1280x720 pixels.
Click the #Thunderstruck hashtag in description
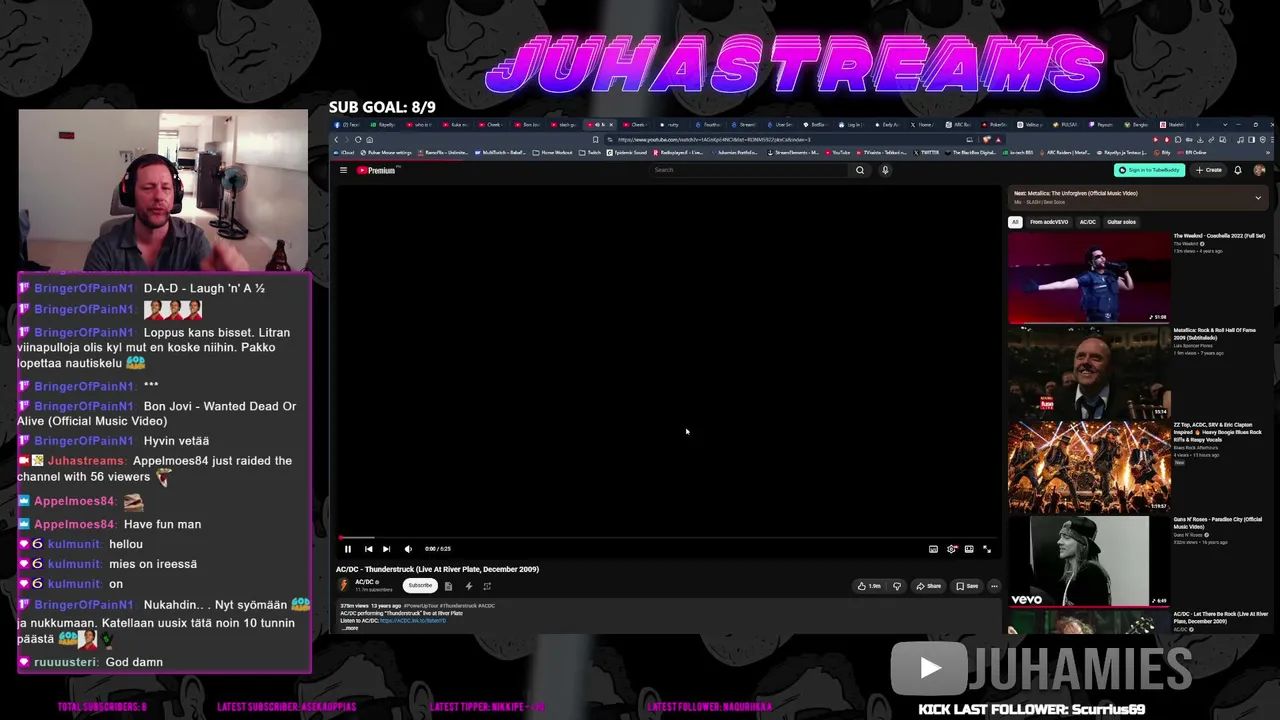tap(458, 606)
